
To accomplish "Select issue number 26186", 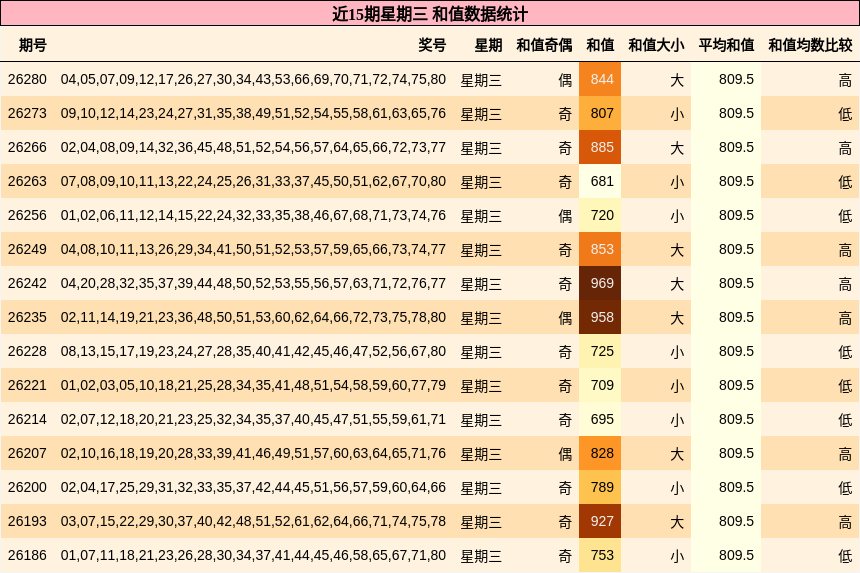I will tap(27, 555).
